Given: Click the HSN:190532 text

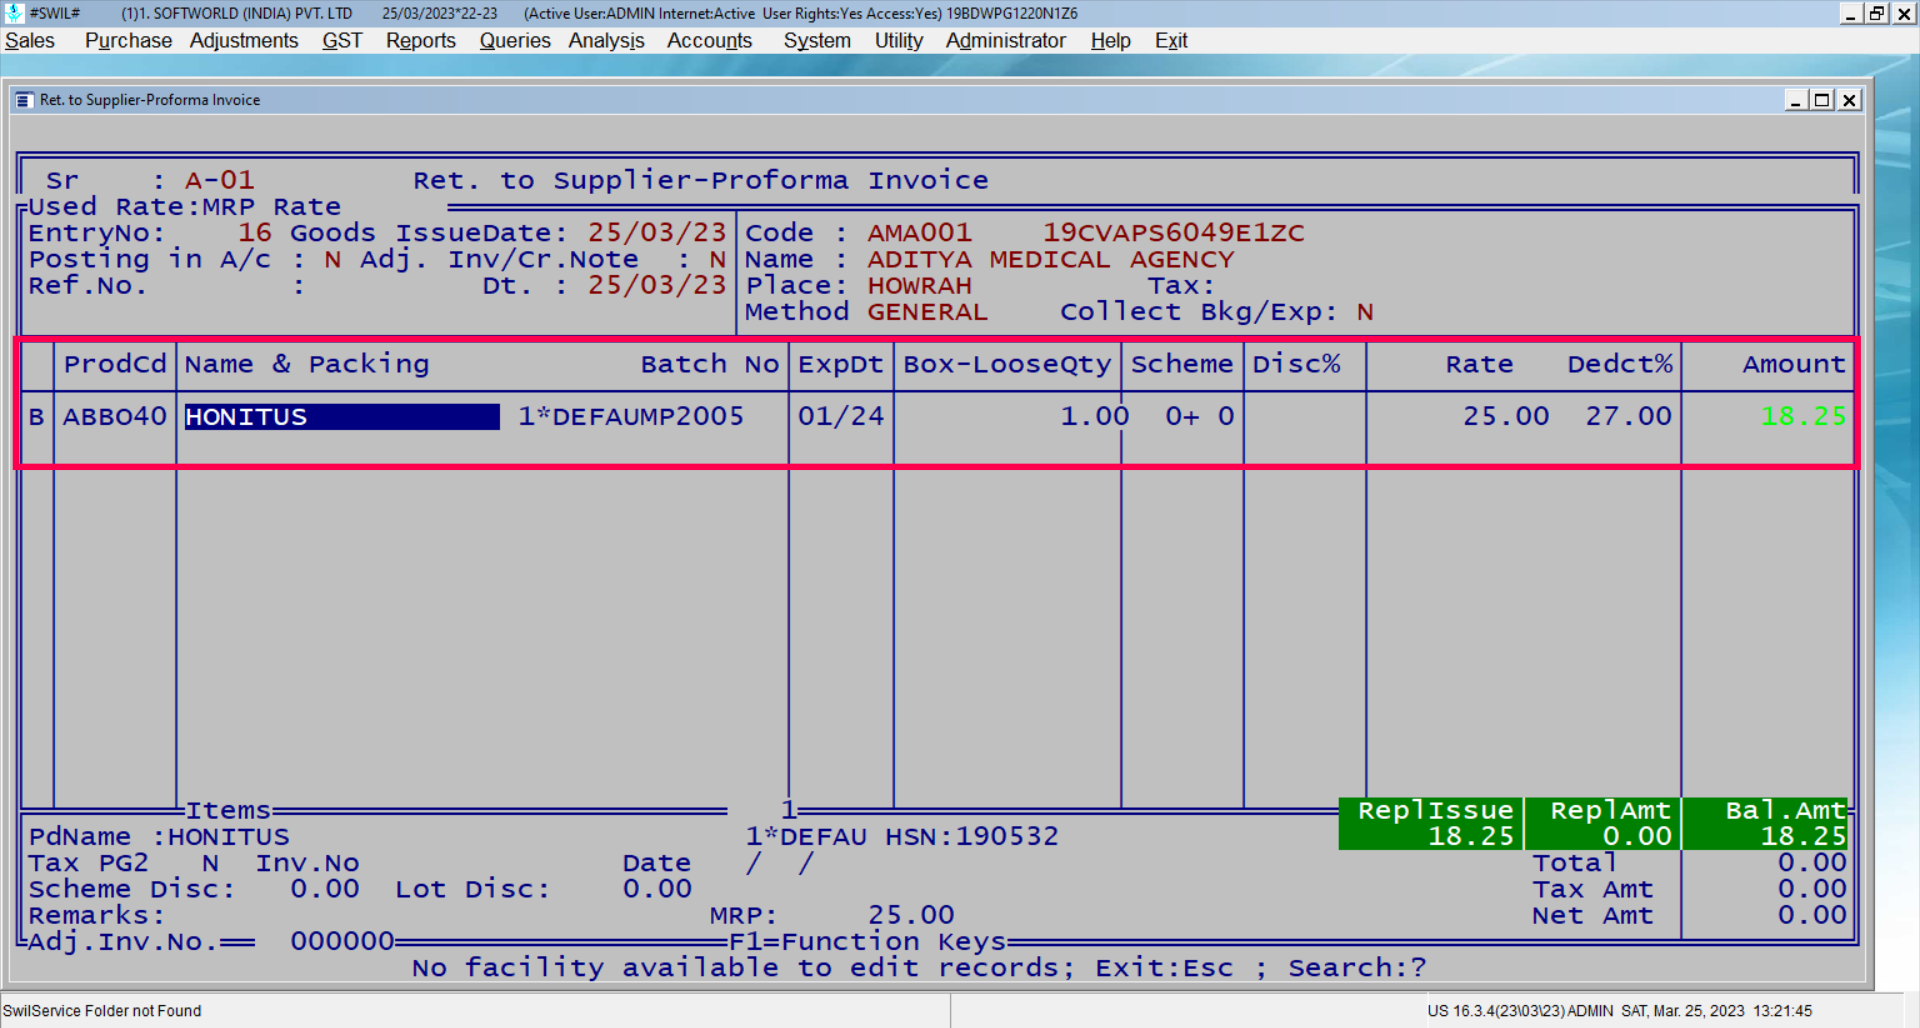Looking at the screenshot, I should (971, 836).
